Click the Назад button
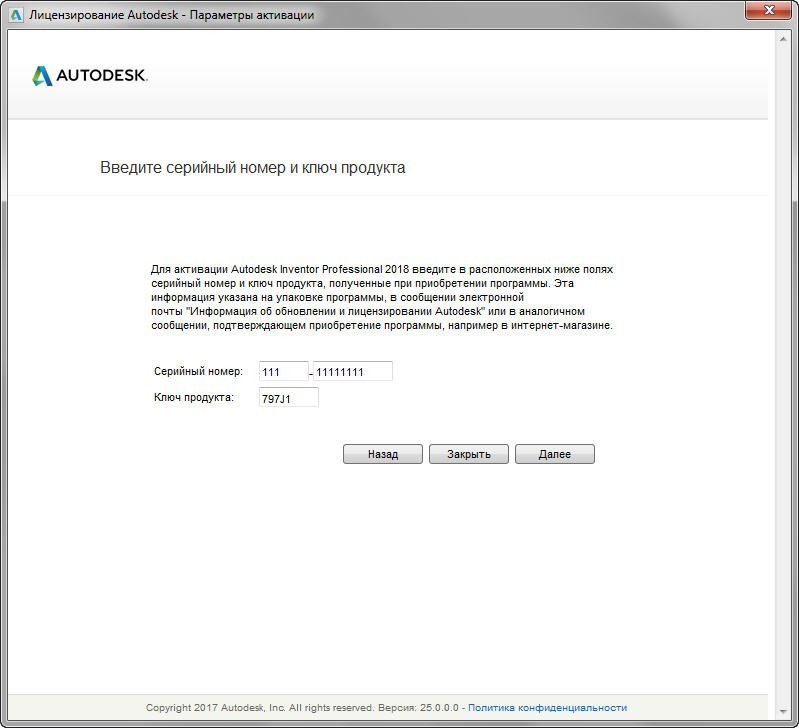 tap(383, 454)
